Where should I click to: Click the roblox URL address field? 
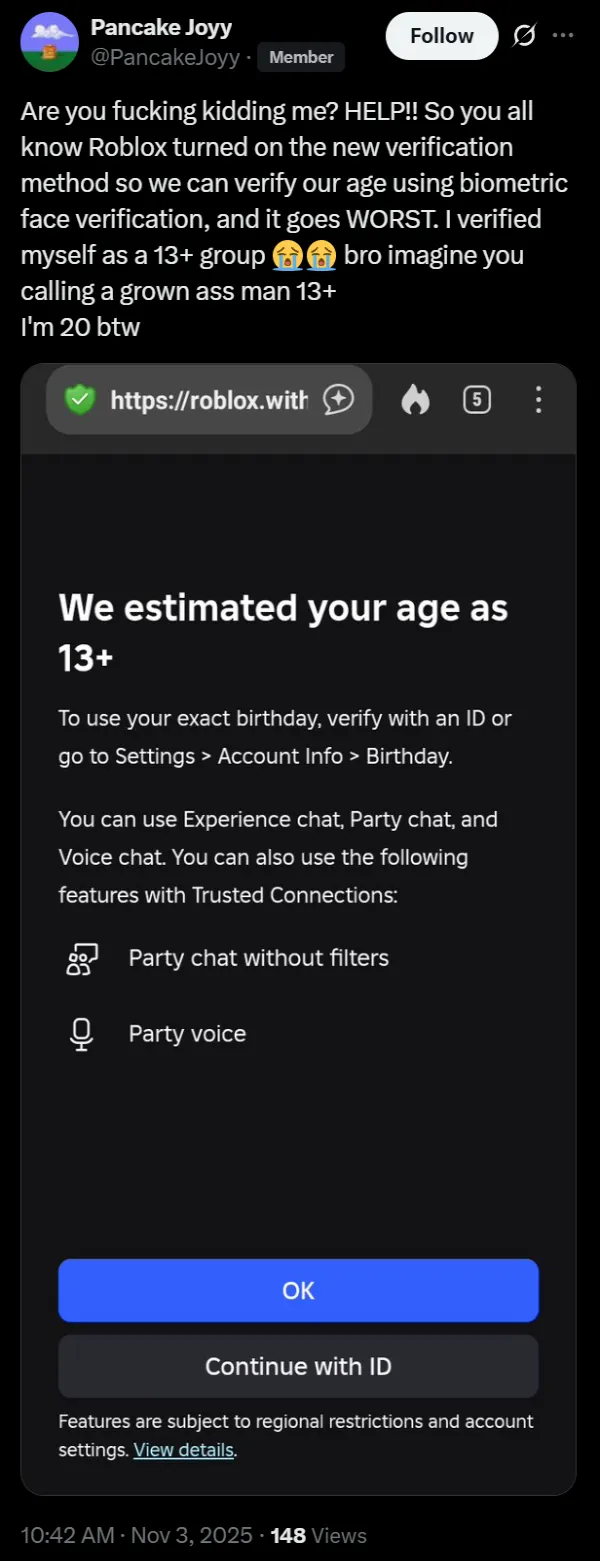(208, 400)
